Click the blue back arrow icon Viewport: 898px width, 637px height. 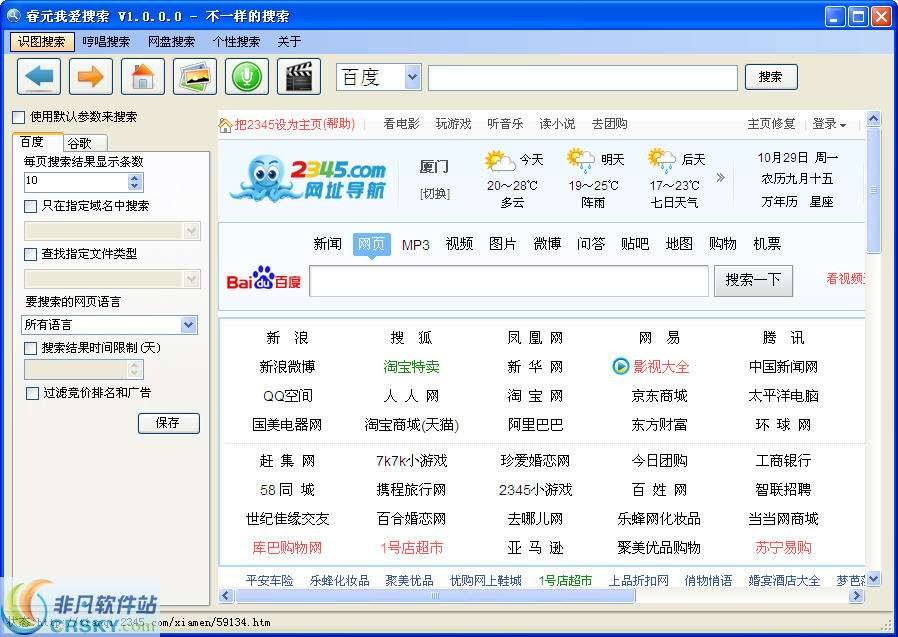pos(39,77)
